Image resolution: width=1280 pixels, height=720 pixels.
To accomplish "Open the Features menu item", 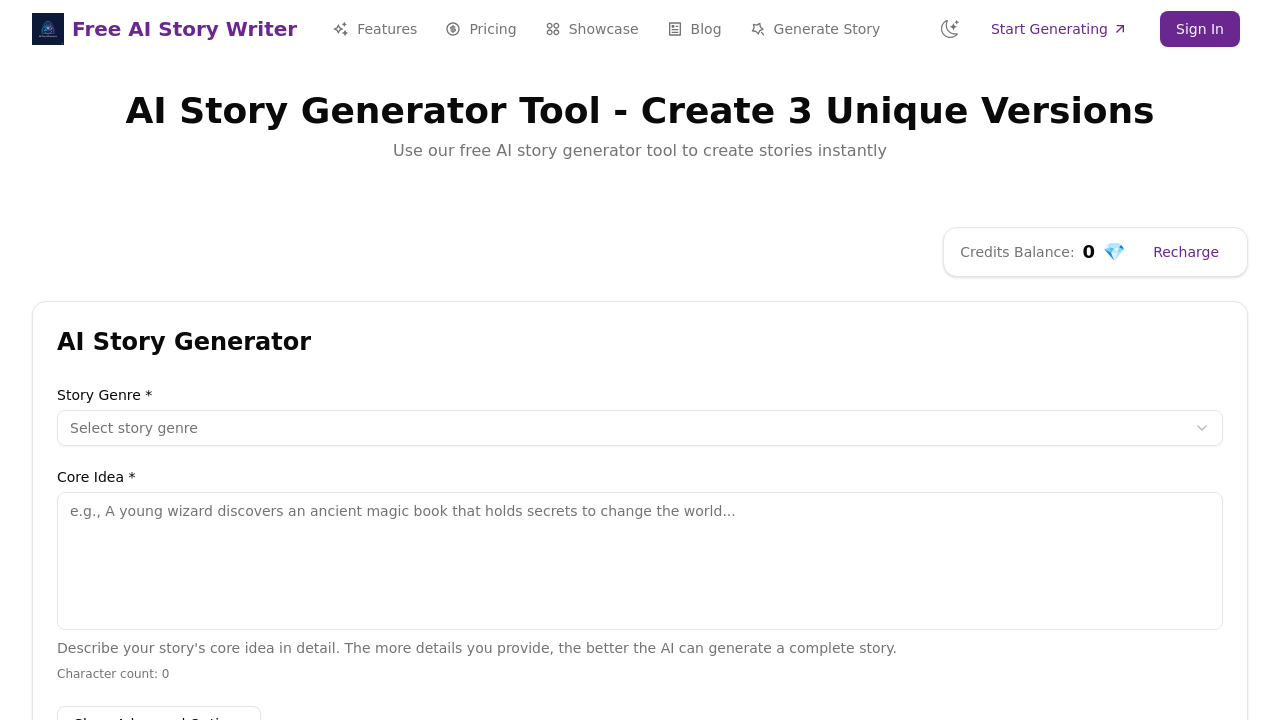I will [x=388, y=28].
